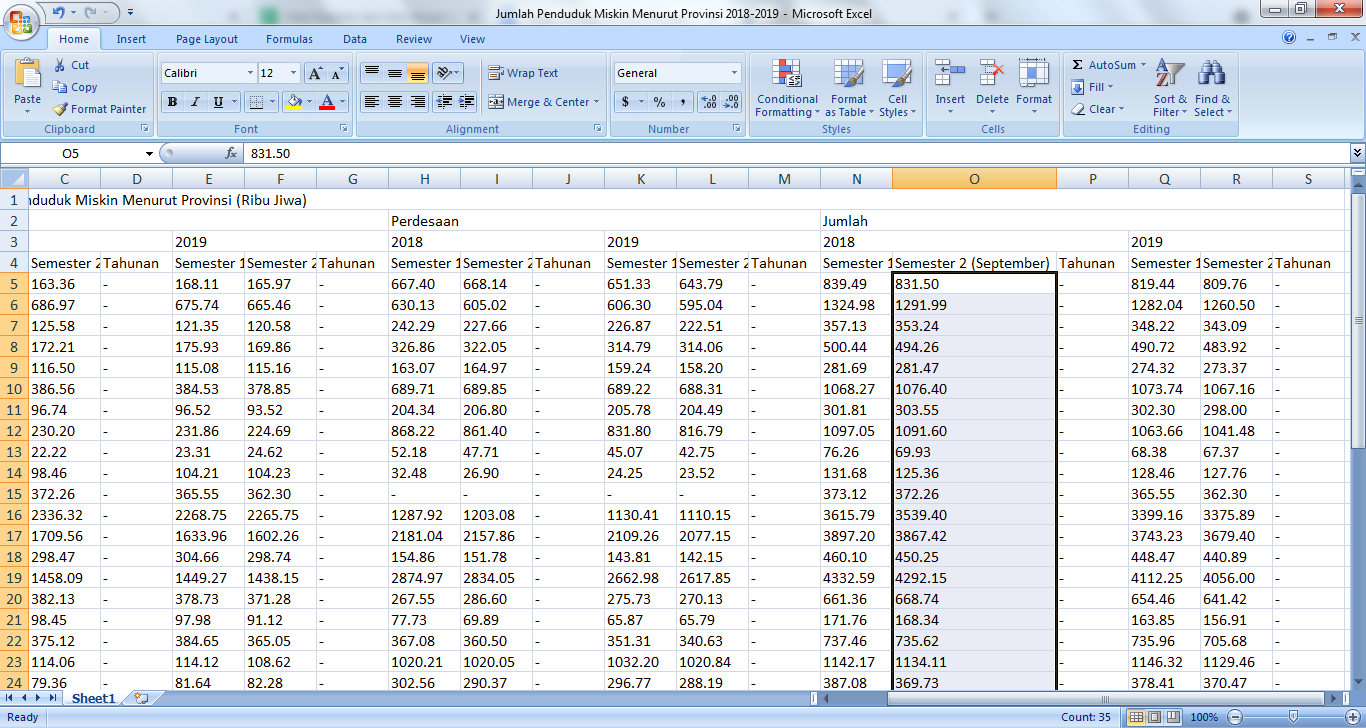This screenshot has height=728, width=1366.
Task: Click the Cut scissors icon
Action: [x=61, y=65]
